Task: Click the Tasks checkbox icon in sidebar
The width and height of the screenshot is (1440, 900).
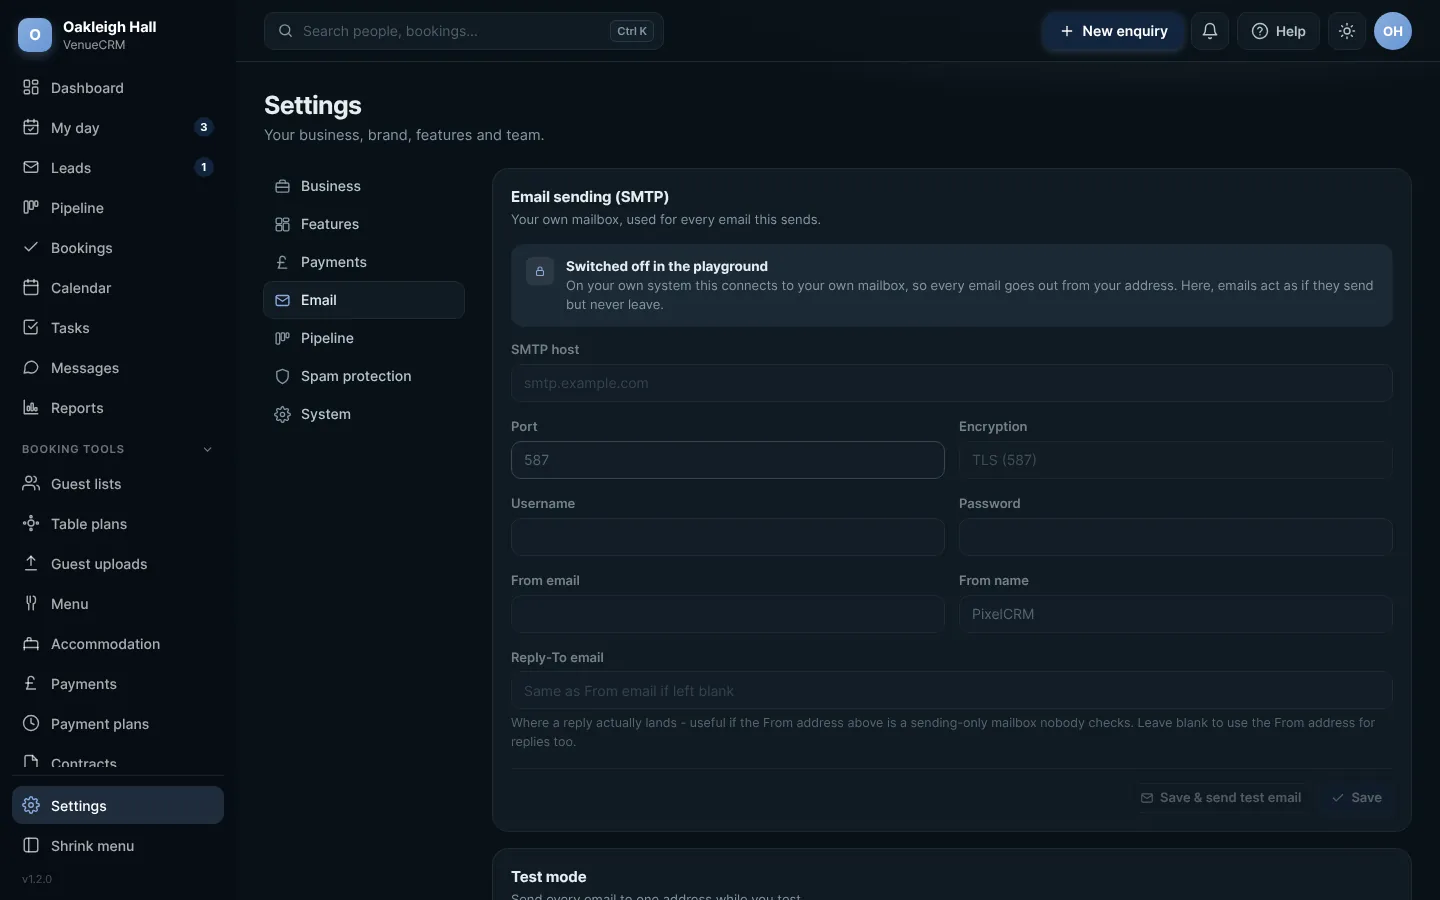Action: coord(31,328)
